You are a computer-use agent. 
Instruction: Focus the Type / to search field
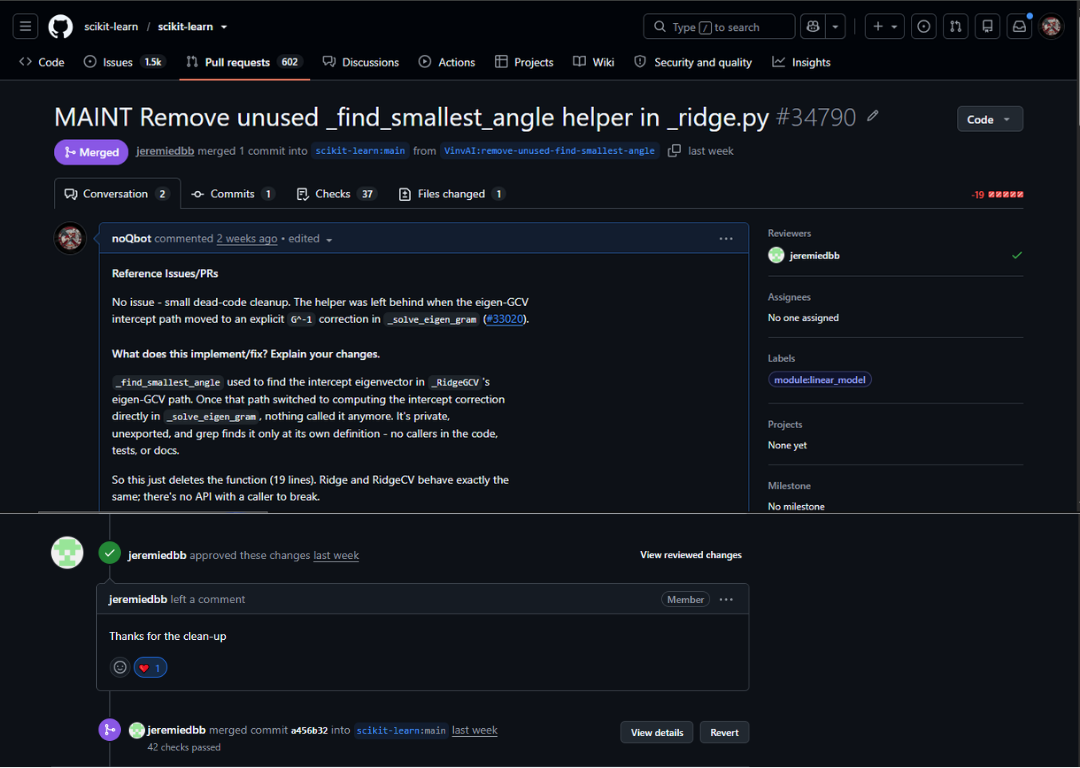click(x=719, y=27)
